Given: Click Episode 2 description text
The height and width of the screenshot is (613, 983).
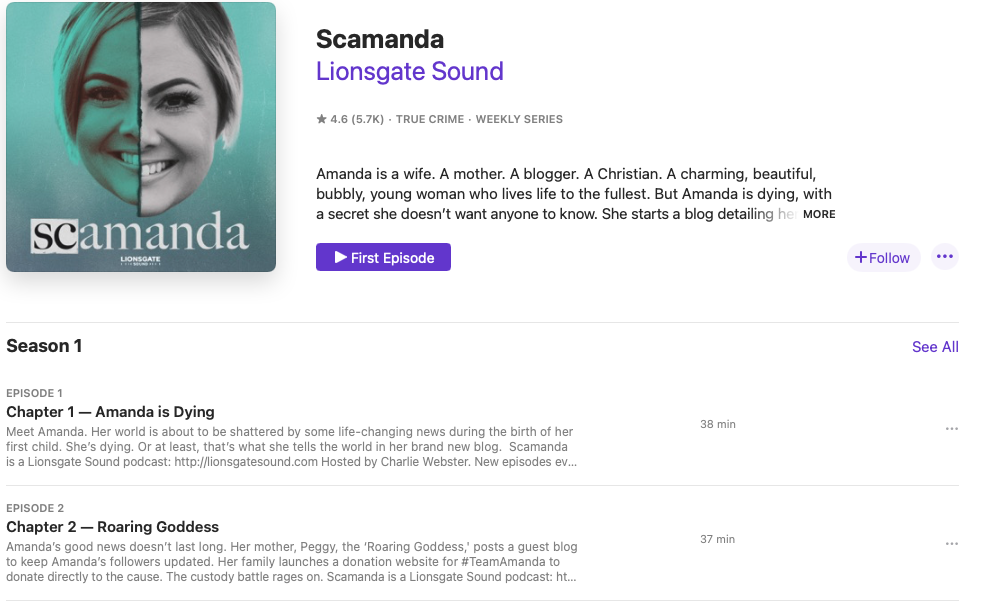Looking at the screenshot, I should tap(290, 562).
